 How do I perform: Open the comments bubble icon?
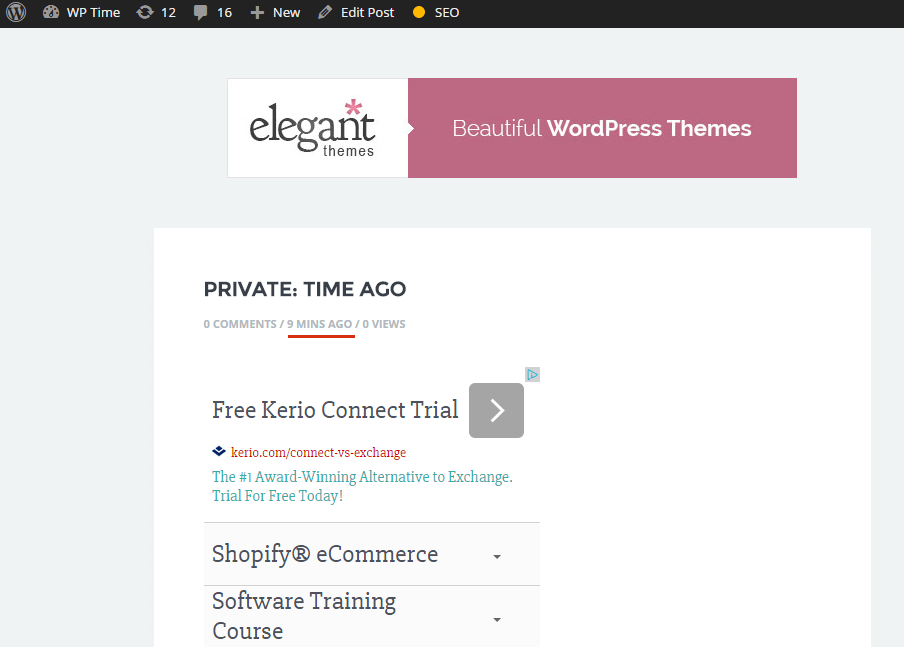pyautogui.click(x=200, y=13)
